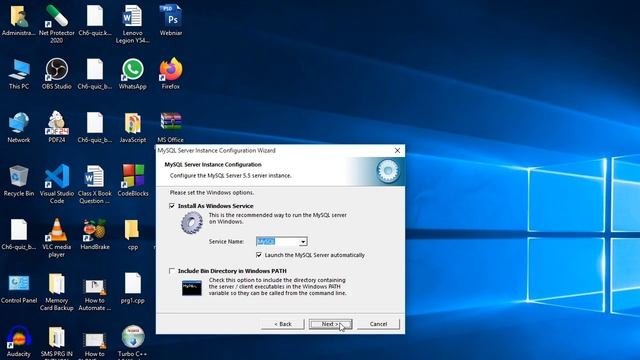Launch VLC media player shortcut

(57, 238)
